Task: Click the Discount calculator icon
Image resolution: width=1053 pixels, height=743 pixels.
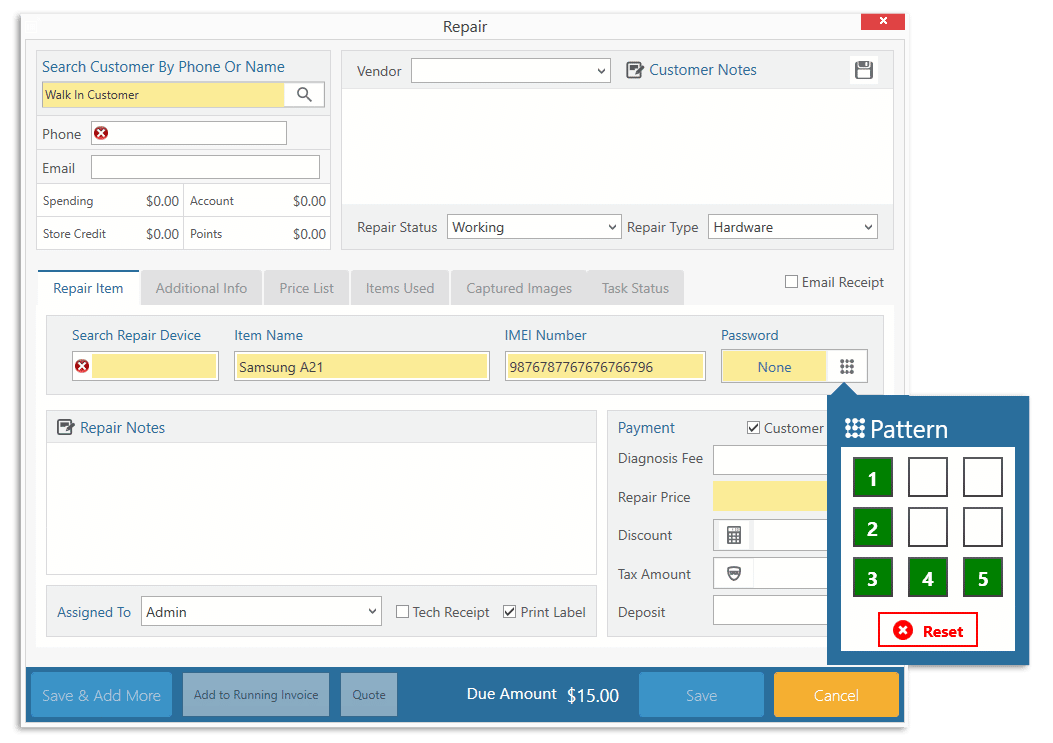Action: (x=733, y=535)
